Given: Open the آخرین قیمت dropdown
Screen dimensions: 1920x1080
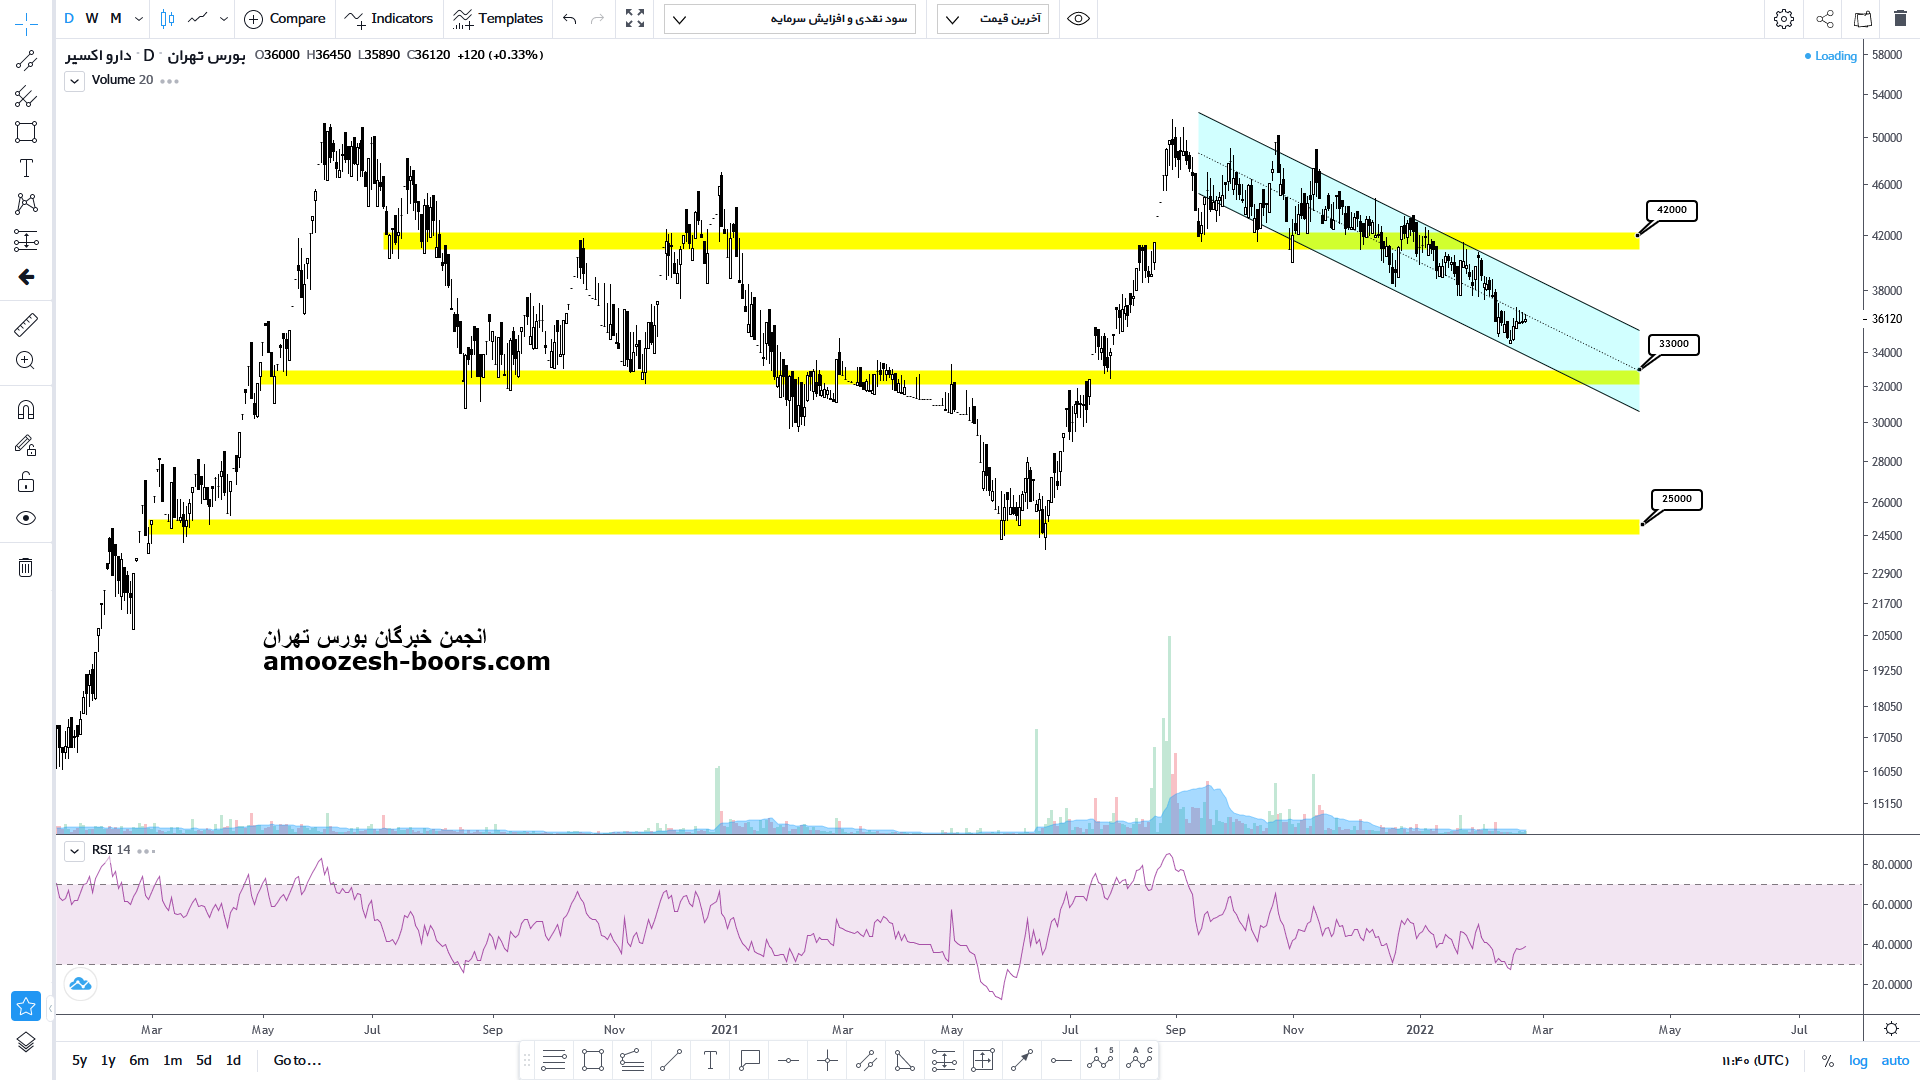Looking at the screenshot, I should [992, 19].
